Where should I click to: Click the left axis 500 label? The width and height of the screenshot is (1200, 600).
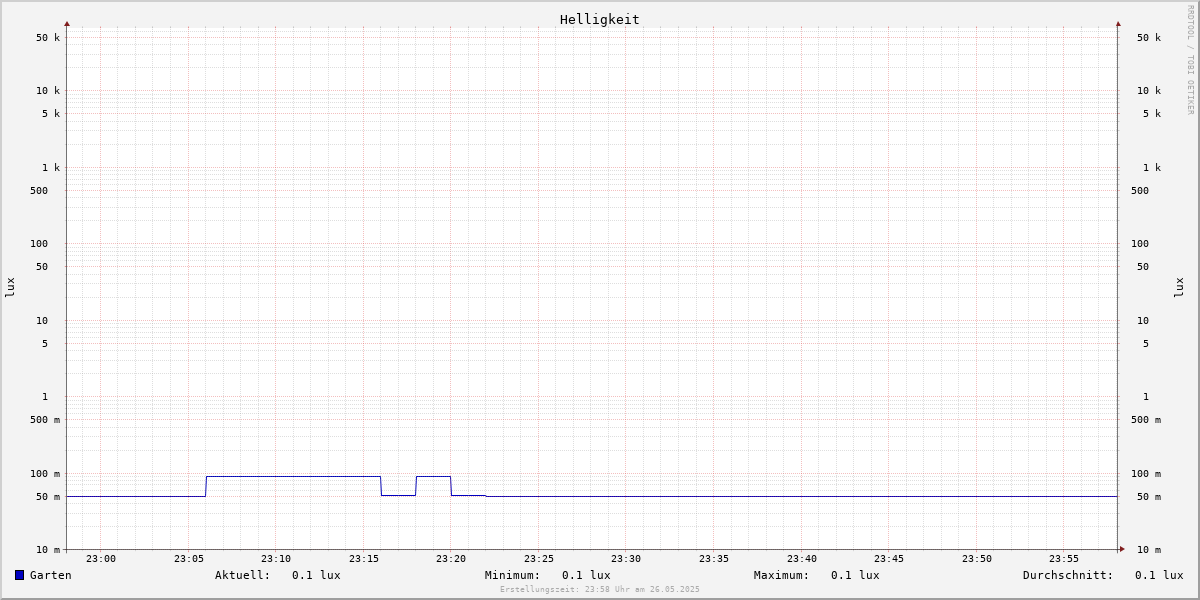pos(39,191)
